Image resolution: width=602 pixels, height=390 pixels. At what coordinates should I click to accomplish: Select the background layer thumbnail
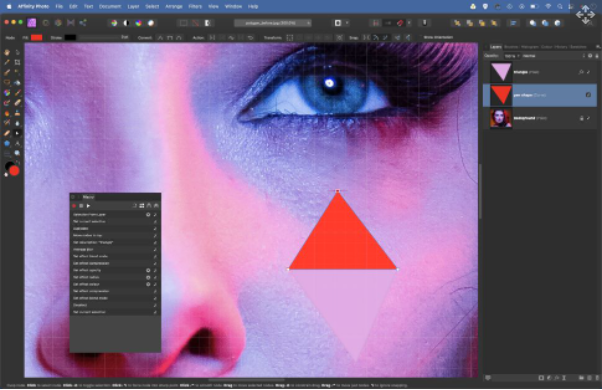tap(501, 118)
